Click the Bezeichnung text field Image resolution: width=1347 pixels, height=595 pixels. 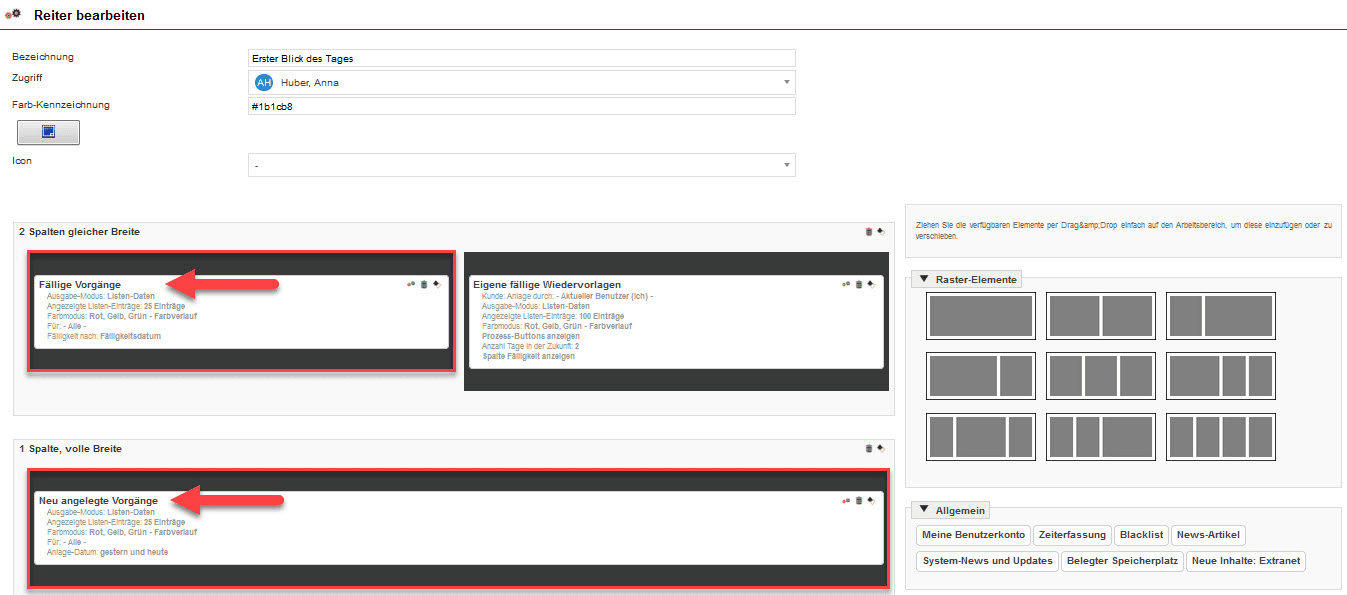tap(521, 58)
